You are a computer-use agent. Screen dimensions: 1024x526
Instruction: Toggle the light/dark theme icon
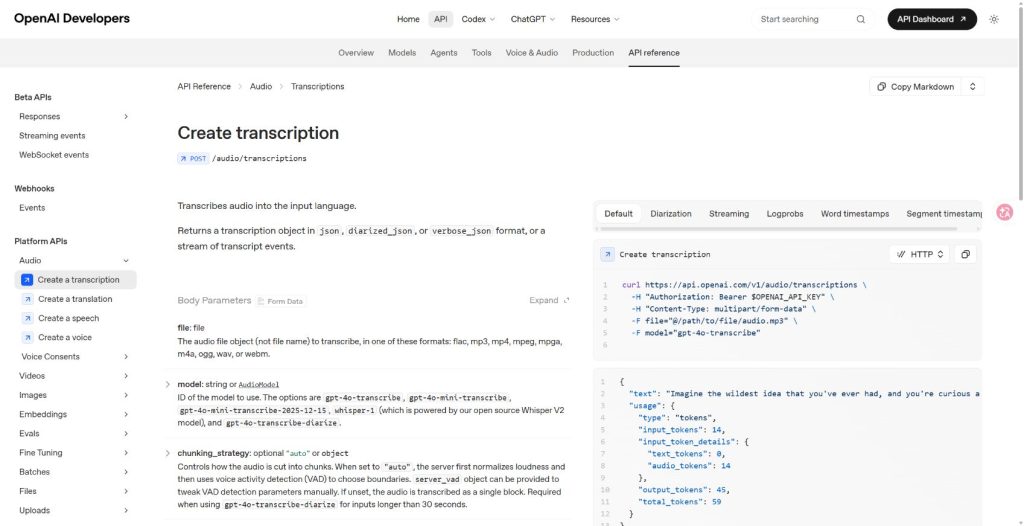tap(994, 20)
